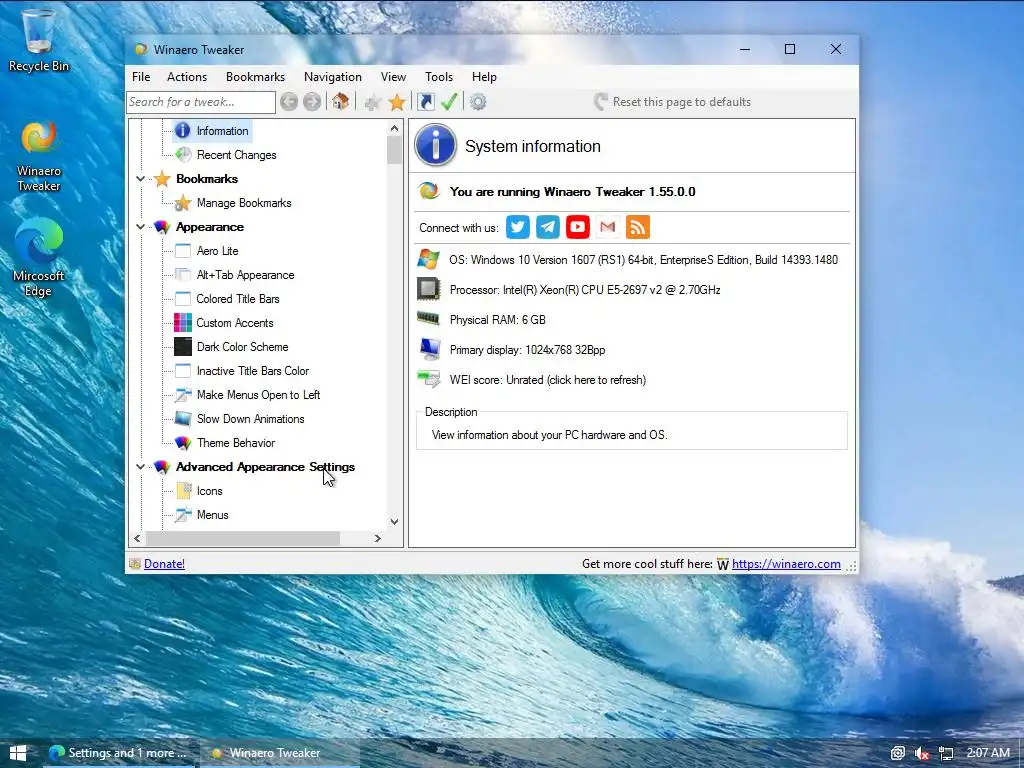Open the Telegram channel icon
The image size is (1024, 768).
(x=548, y=227)
